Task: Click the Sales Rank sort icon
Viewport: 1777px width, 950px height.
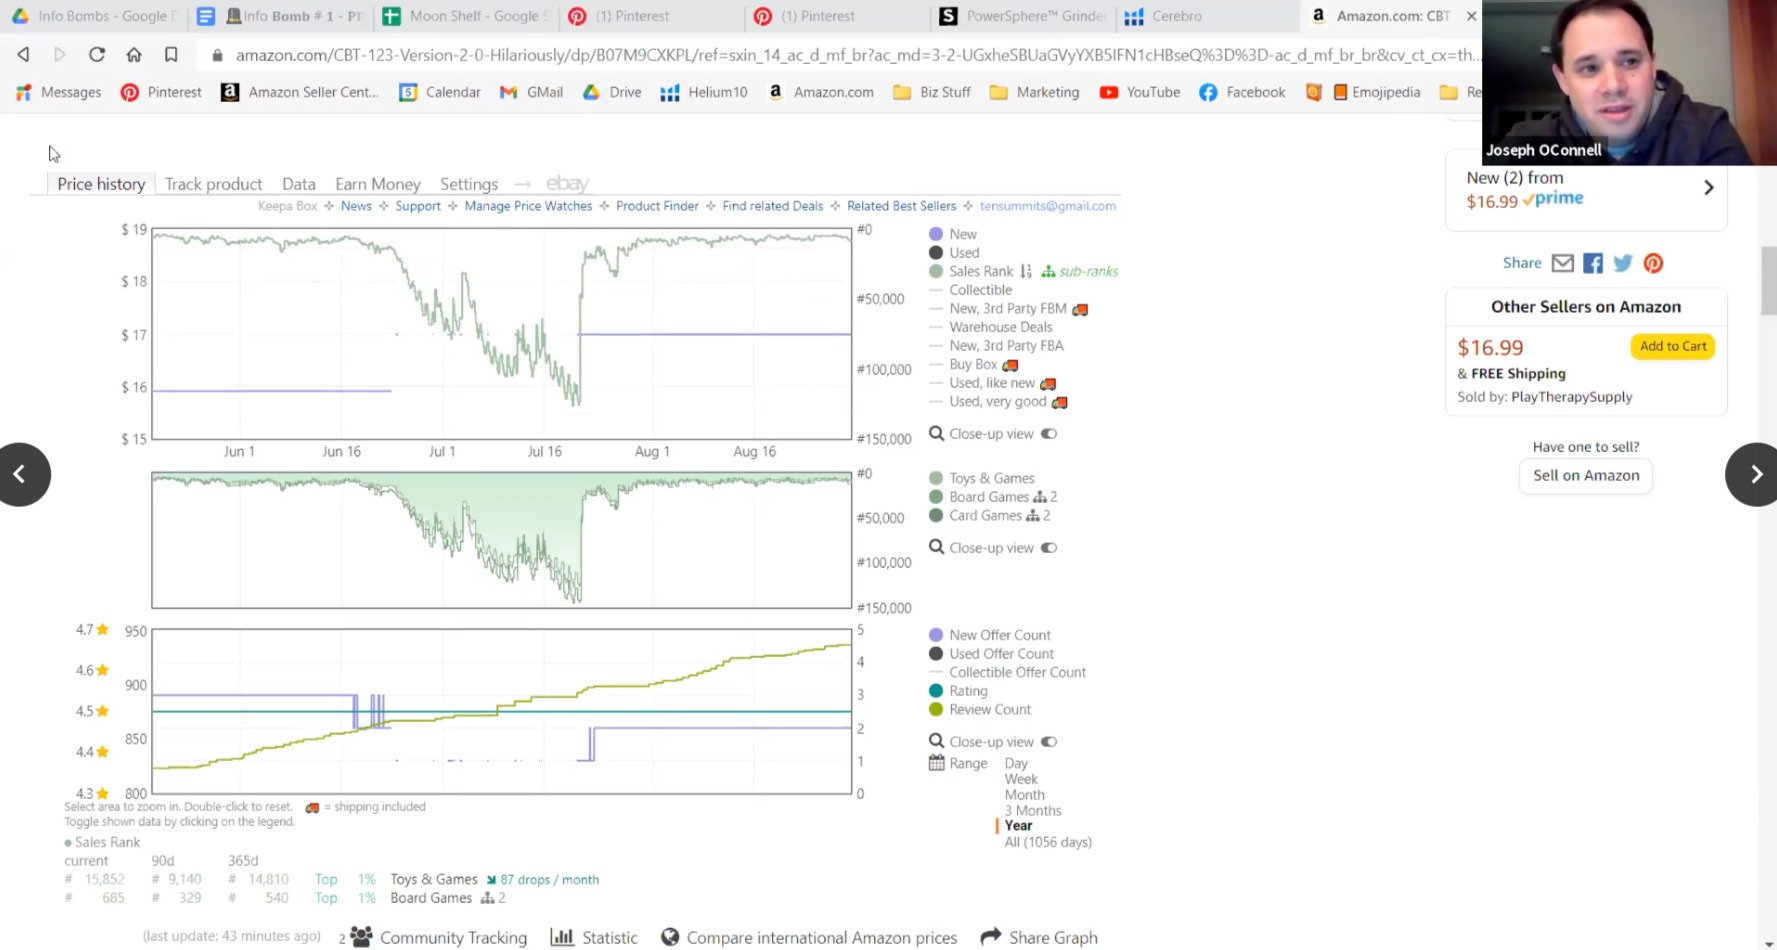Action: coord(1025,271)
